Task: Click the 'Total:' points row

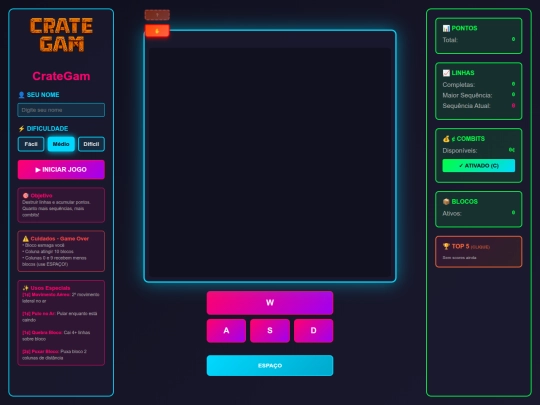Action: click(479, 40)
